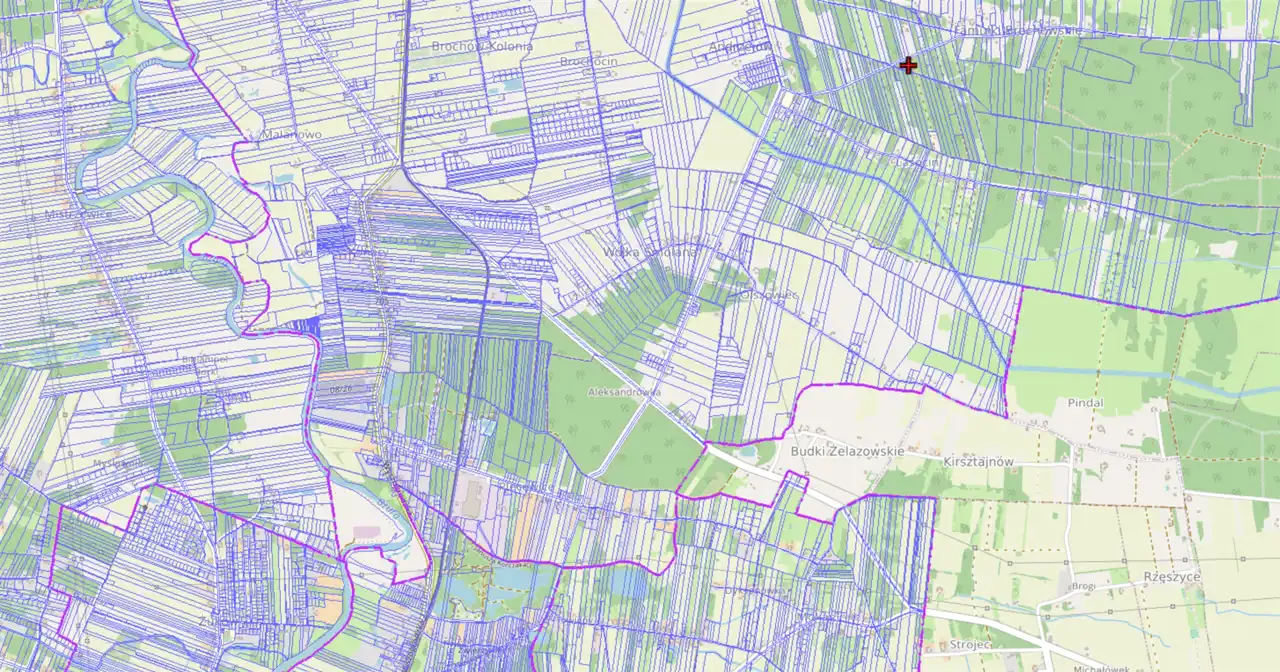Click the Brochocin village label
The image size is (1280, 672).
click(x=588, y=61)
